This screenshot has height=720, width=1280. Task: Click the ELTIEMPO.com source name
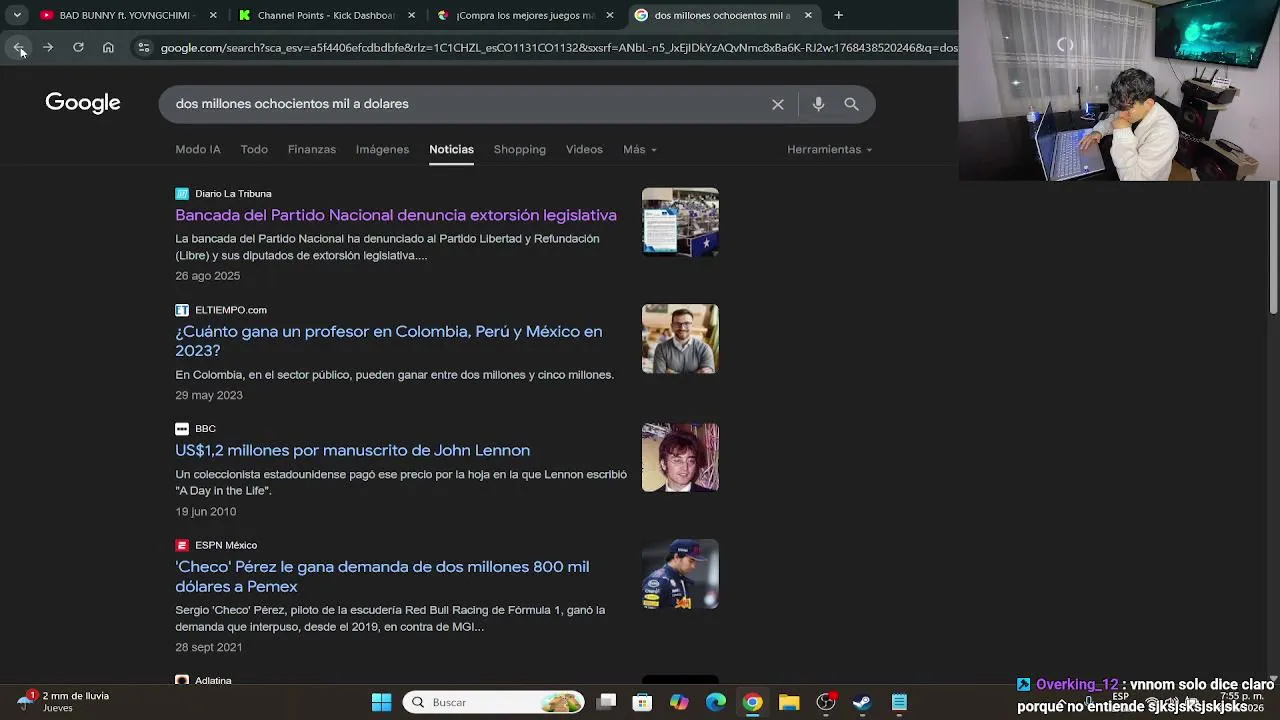[x=231, y=310]
